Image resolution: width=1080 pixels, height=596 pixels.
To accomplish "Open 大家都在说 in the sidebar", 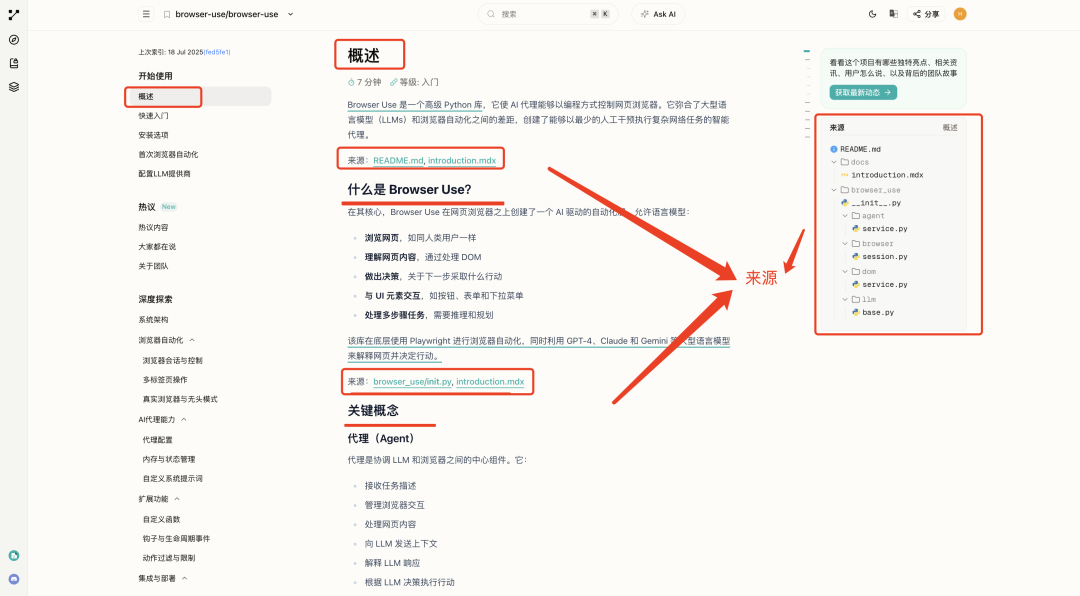I will click(x=157, y=247).
